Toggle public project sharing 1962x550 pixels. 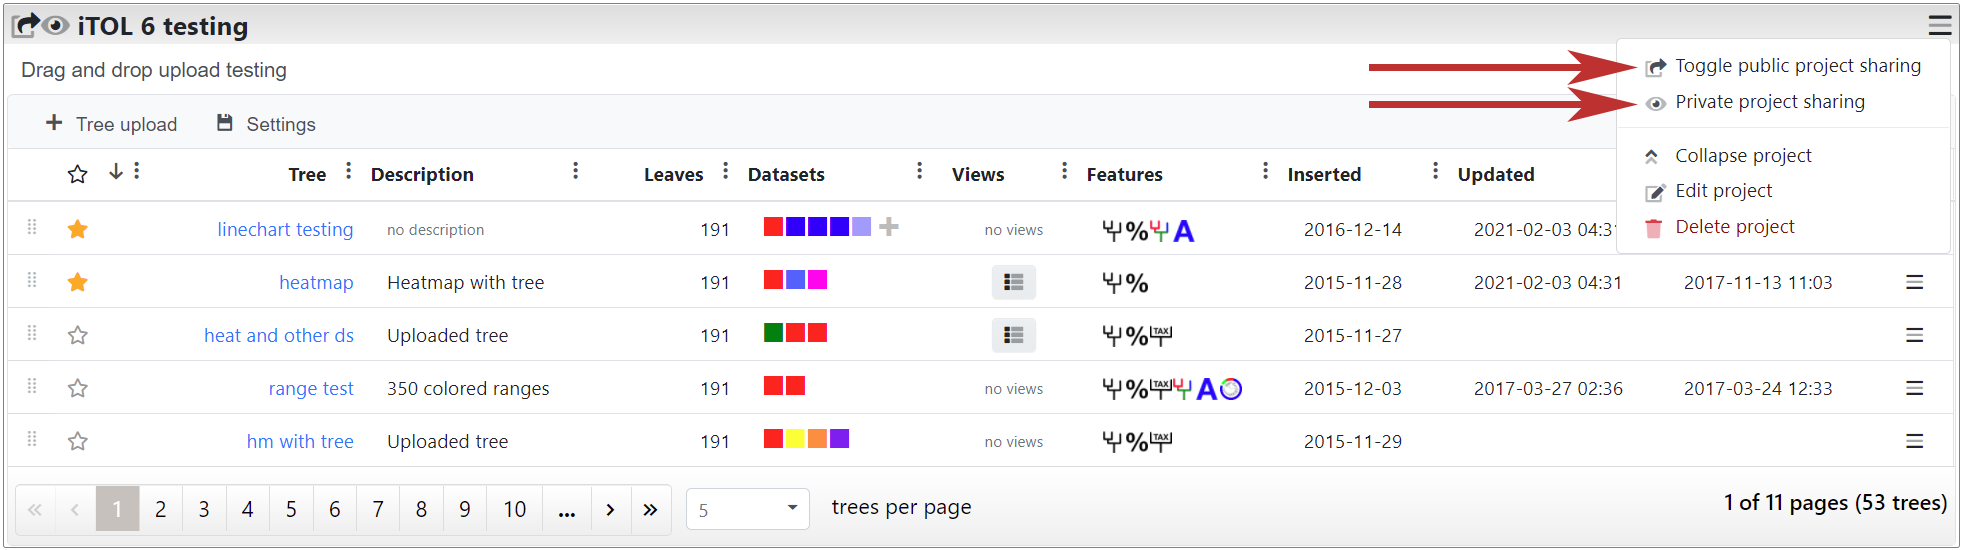[x=1797, y=66]
